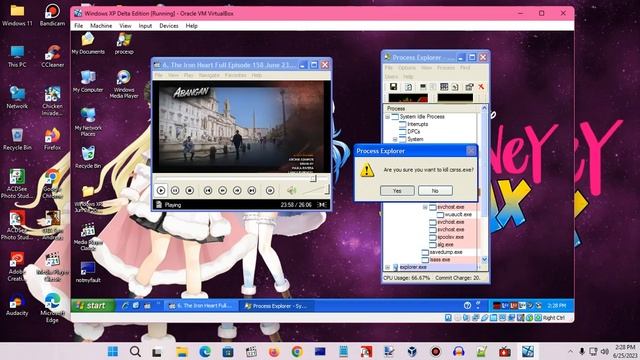This screenshot has width=640, height=360.
Task: Click the Skip Forward button in the player
Action: (x=251, y=191)
